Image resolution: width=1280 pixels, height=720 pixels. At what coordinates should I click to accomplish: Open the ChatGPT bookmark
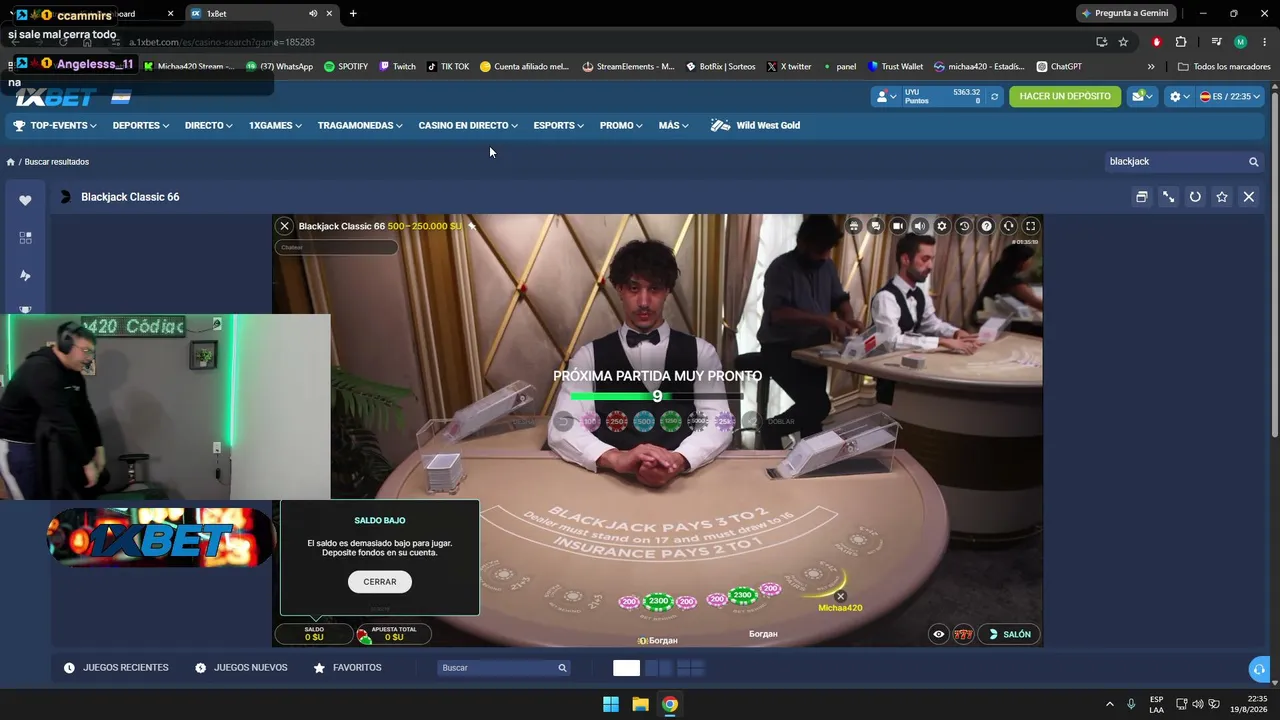tap(1059, 67)
